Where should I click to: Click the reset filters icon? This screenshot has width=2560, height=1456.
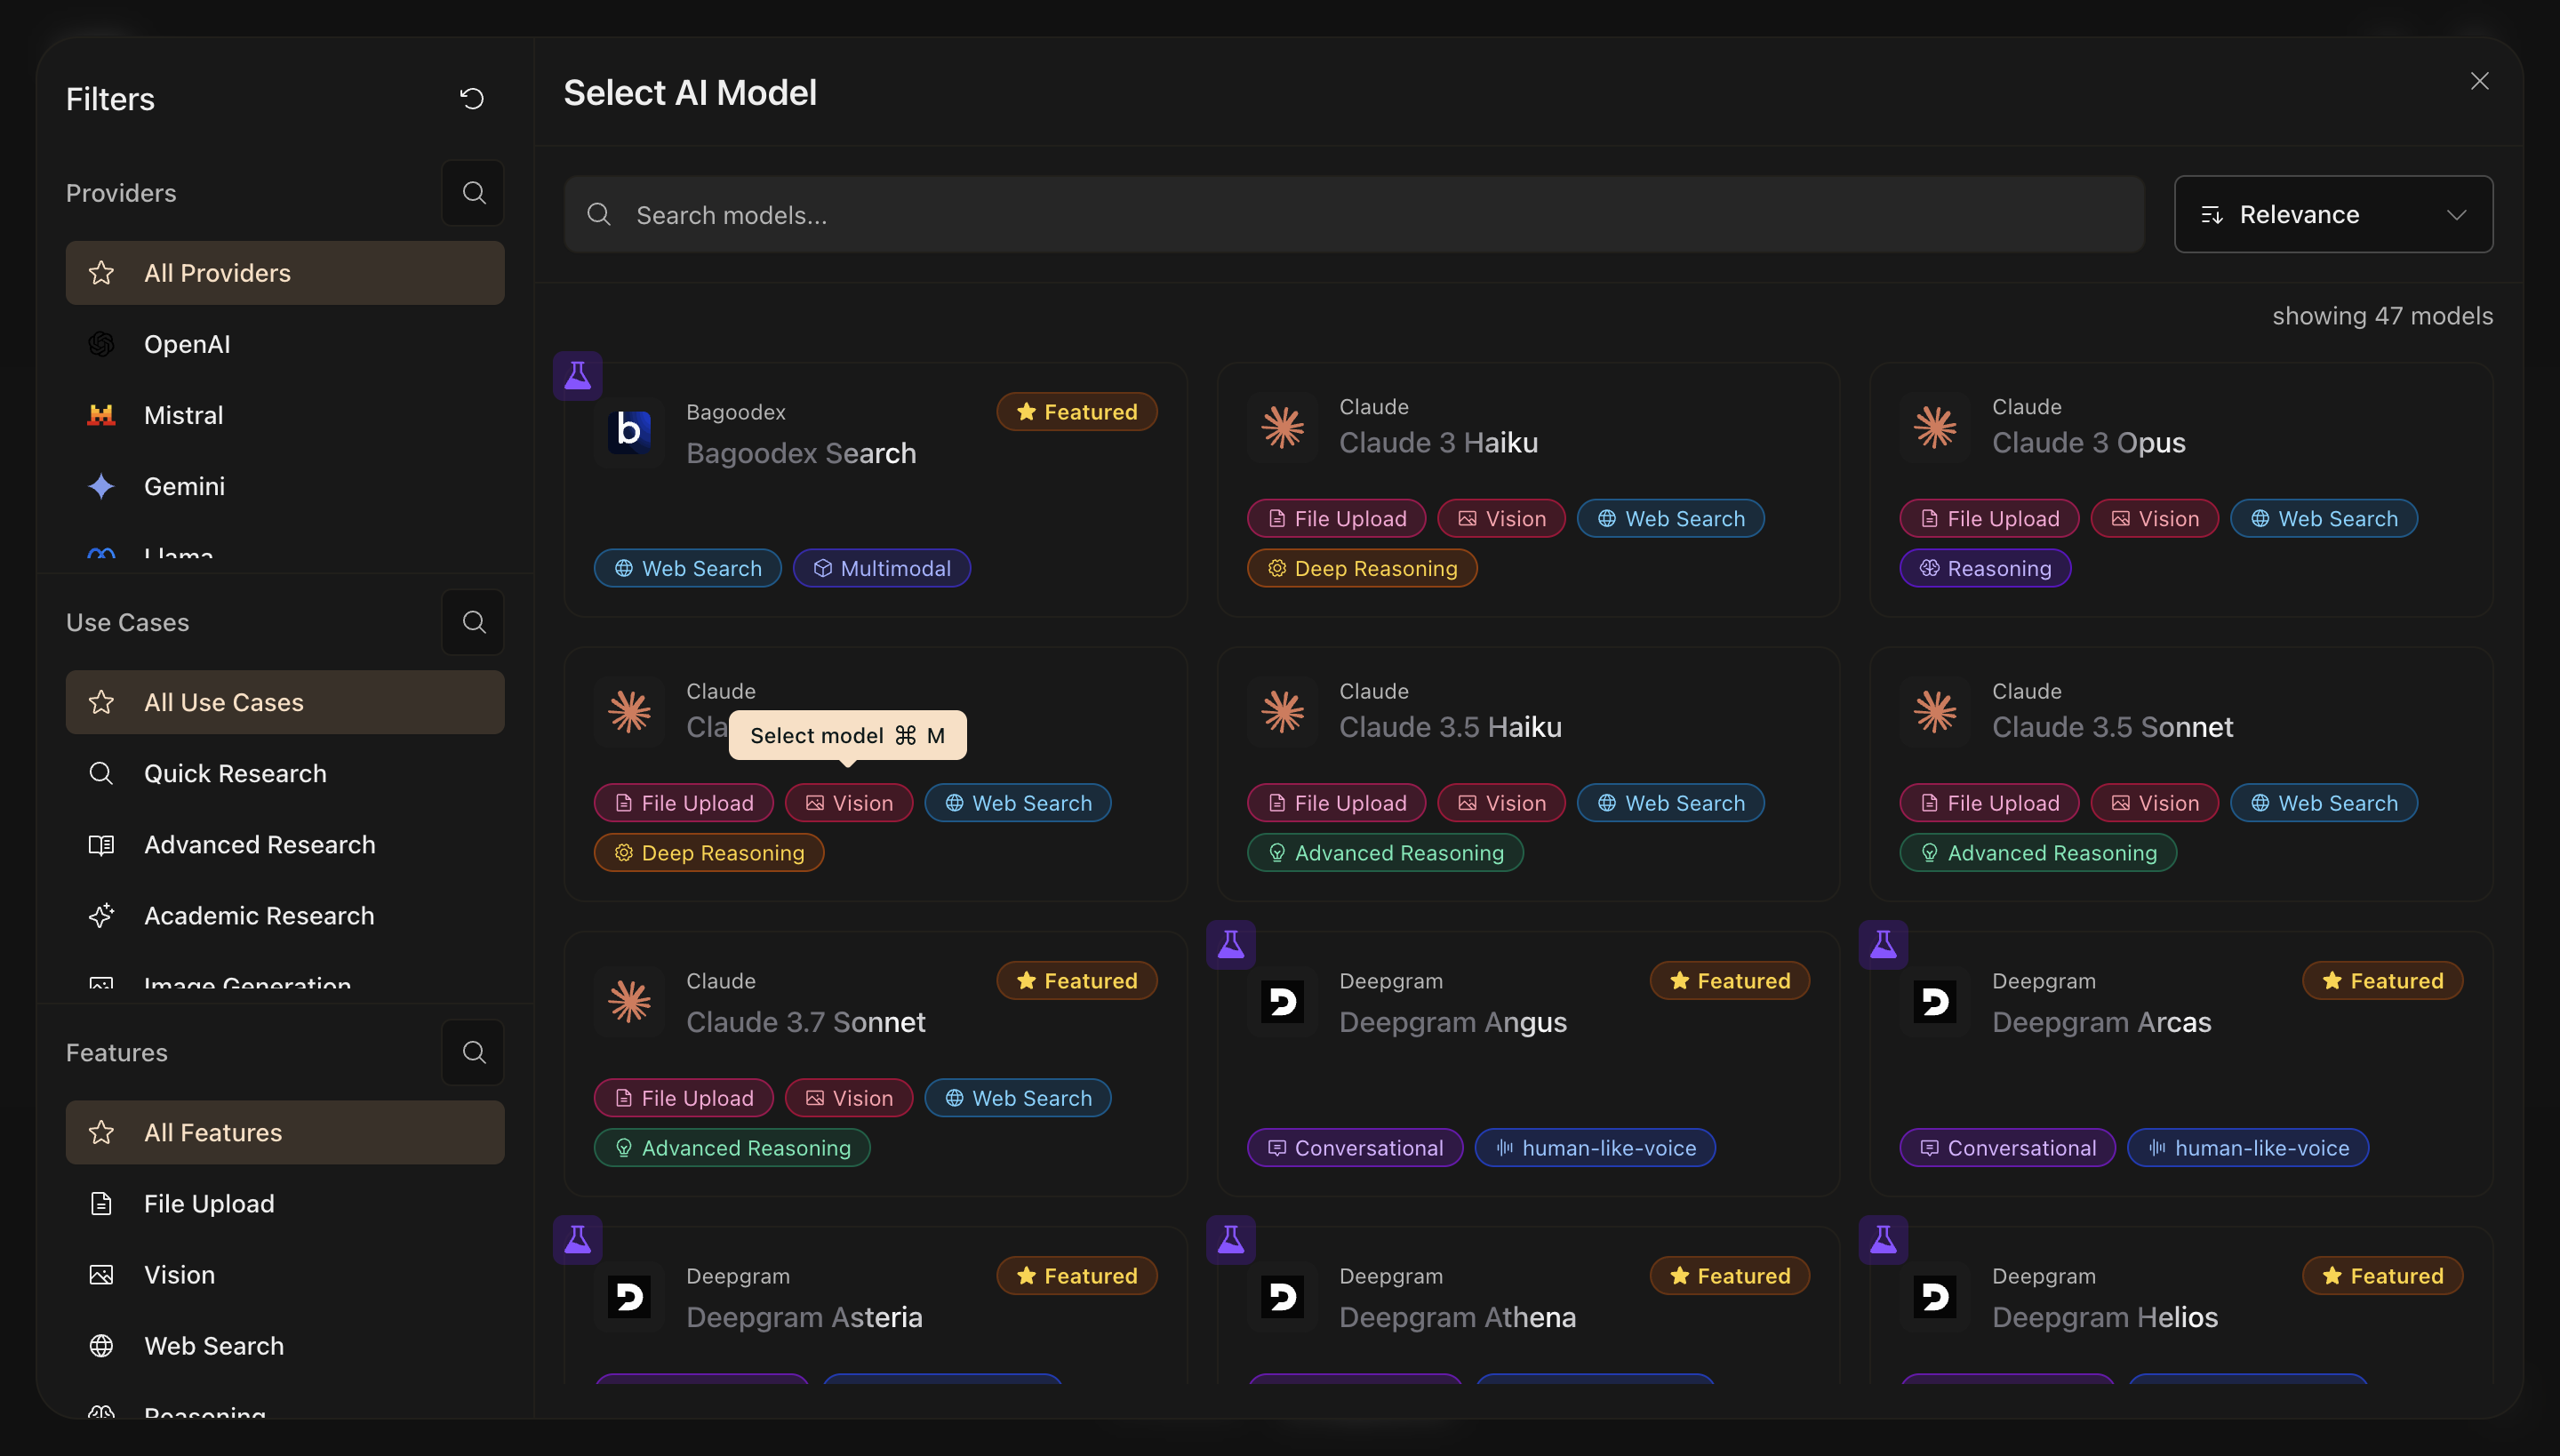(471, 98)
